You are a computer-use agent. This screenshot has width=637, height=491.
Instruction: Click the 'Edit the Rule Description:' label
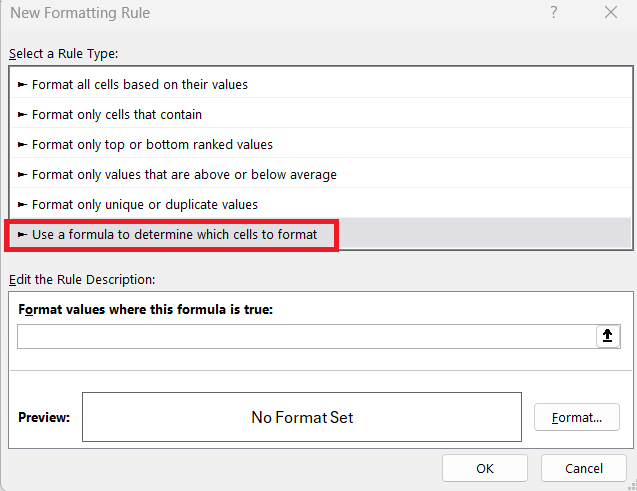82,279
